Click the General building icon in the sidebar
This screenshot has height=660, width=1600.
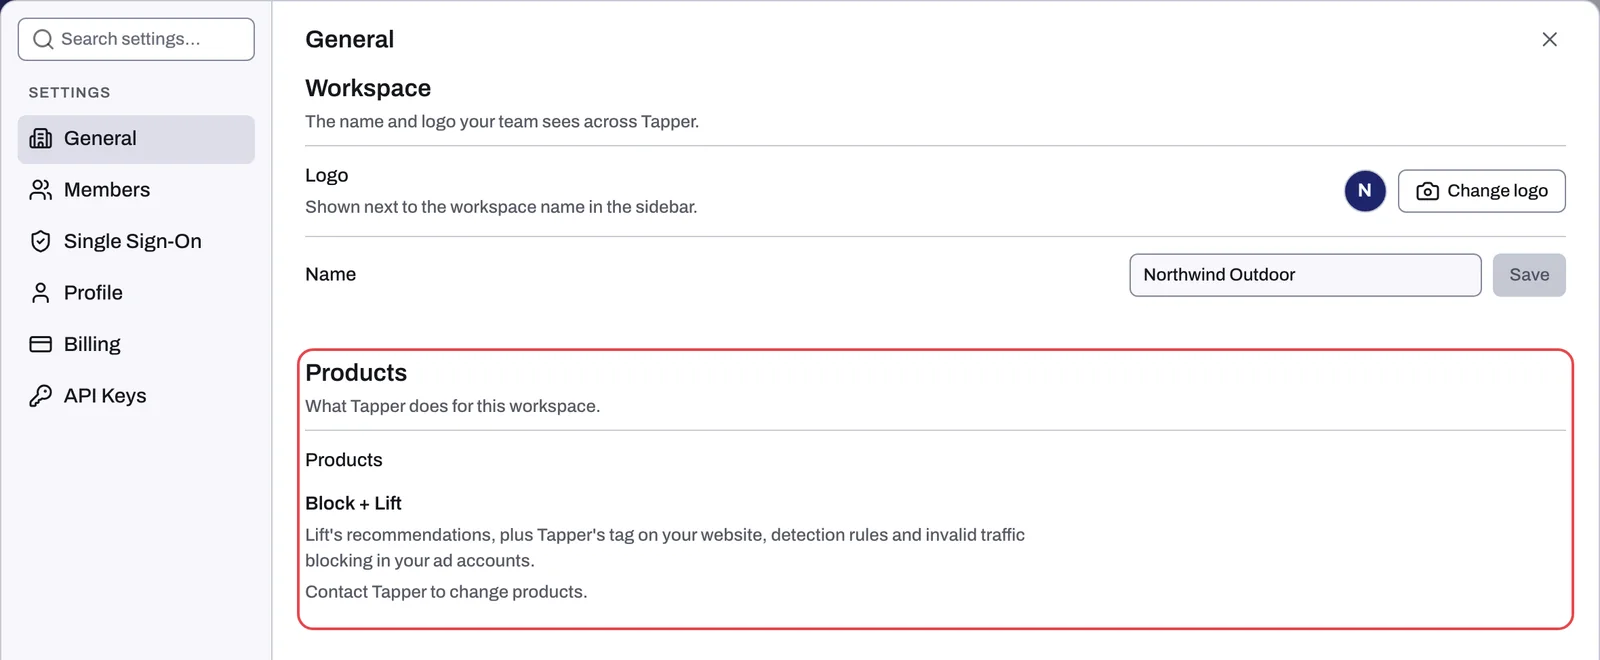click(x=41, y=139)
